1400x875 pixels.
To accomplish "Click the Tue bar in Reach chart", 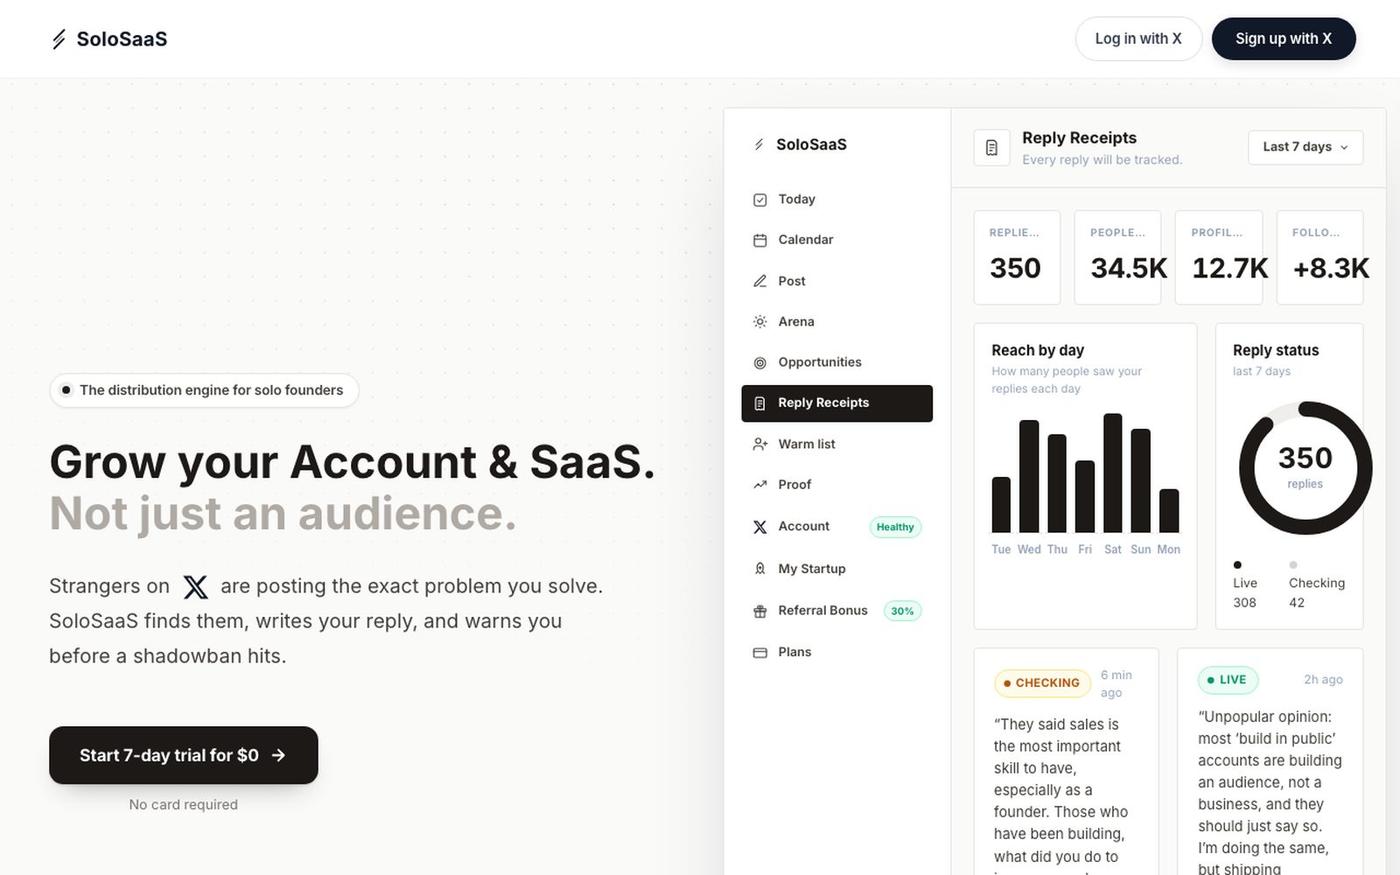I will (x=1001, y=505).
